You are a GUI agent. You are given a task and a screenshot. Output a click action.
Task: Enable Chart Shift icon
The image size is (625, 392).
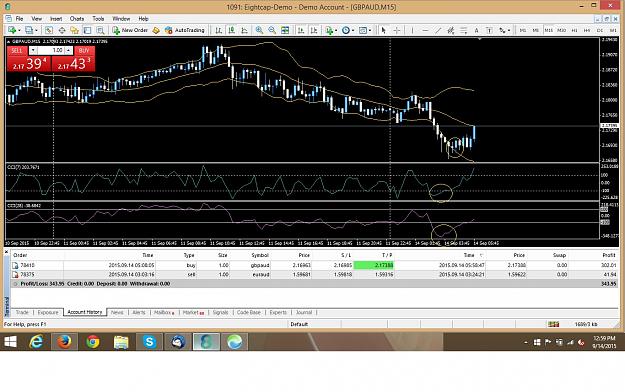314,30
